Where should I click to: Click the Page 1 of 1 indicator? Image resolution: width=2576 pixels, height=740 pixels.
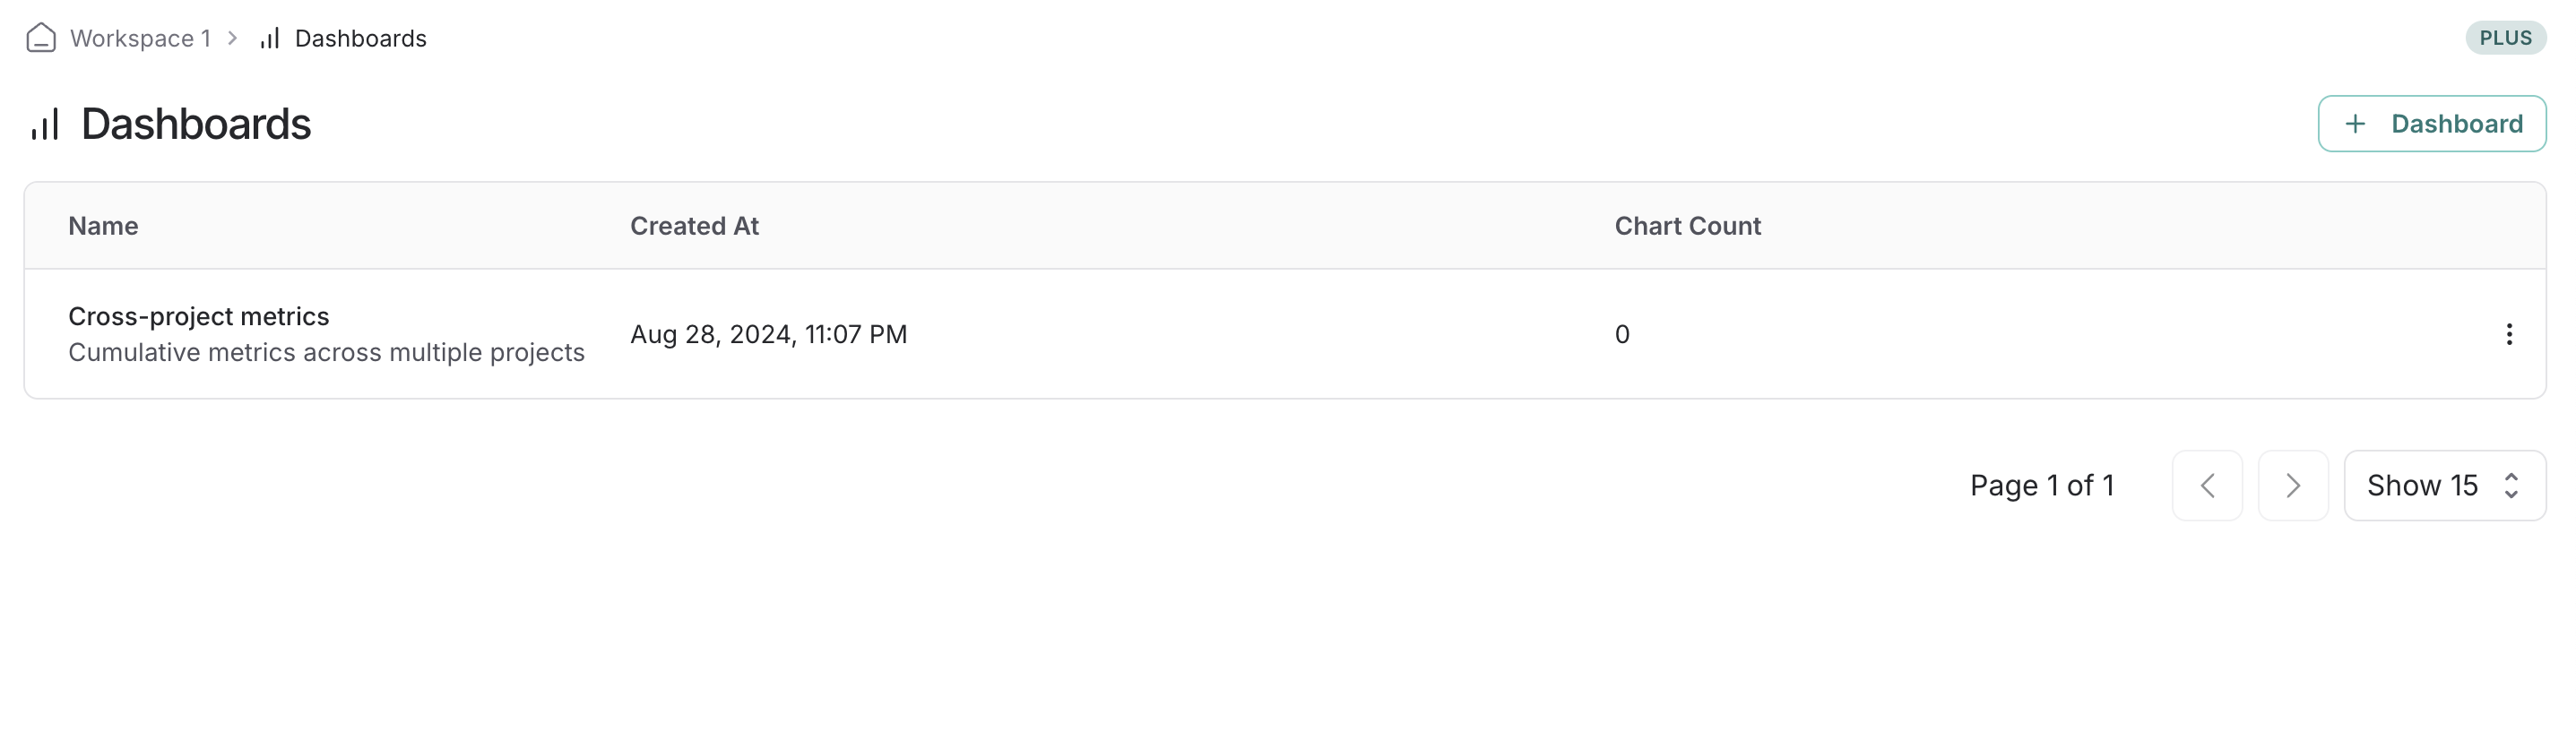pyautogui.click(x=2041, y=486)
